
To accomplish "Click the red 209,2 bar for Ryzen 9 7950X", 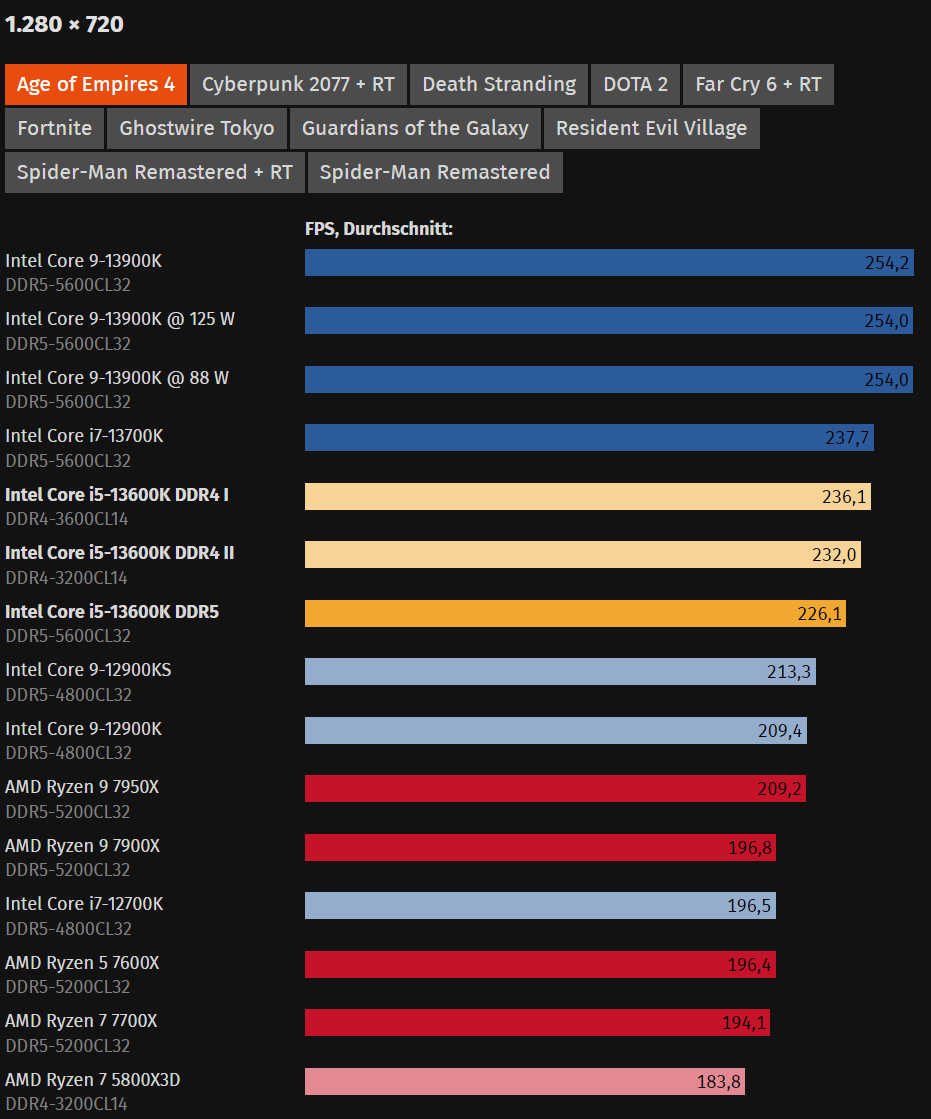I will (555, 789).
